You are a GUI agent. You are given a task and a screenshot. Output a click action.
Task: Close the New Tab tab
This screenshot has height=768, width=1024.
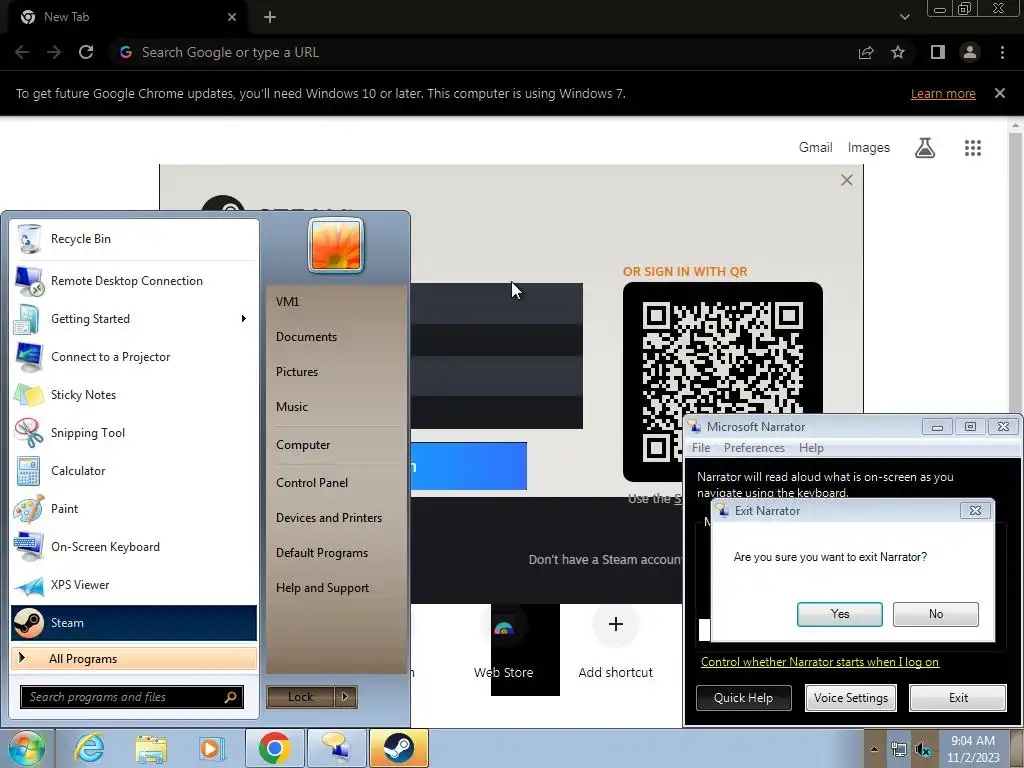(x=232, y=17)
